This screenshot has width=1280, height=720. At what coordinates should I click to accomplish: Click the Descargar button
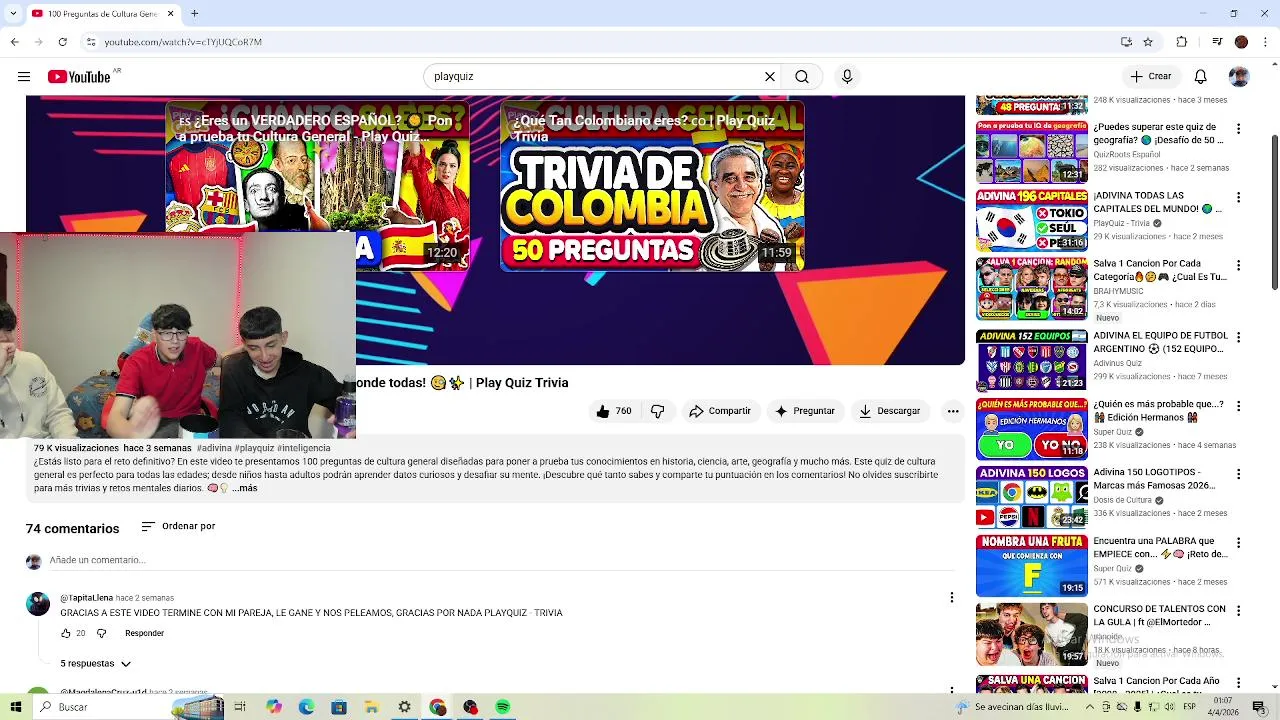click(889, 411)
